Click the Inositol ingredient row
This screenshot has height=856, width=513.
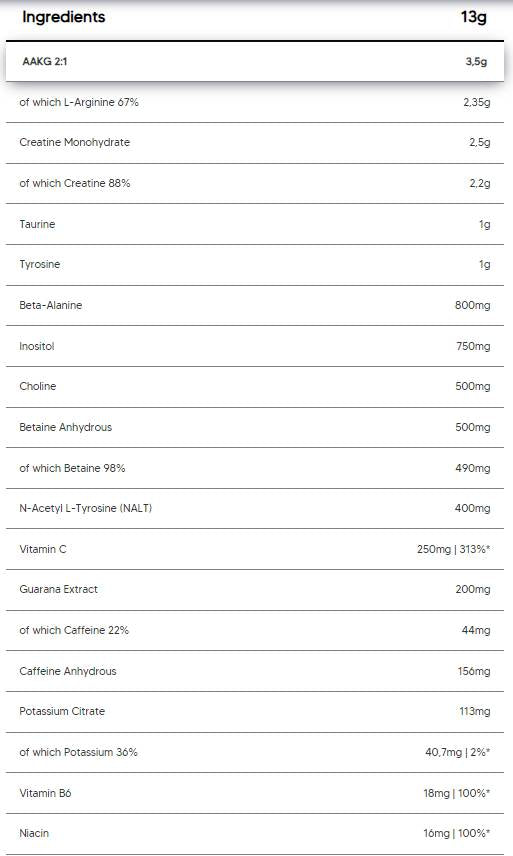(255, 346)
